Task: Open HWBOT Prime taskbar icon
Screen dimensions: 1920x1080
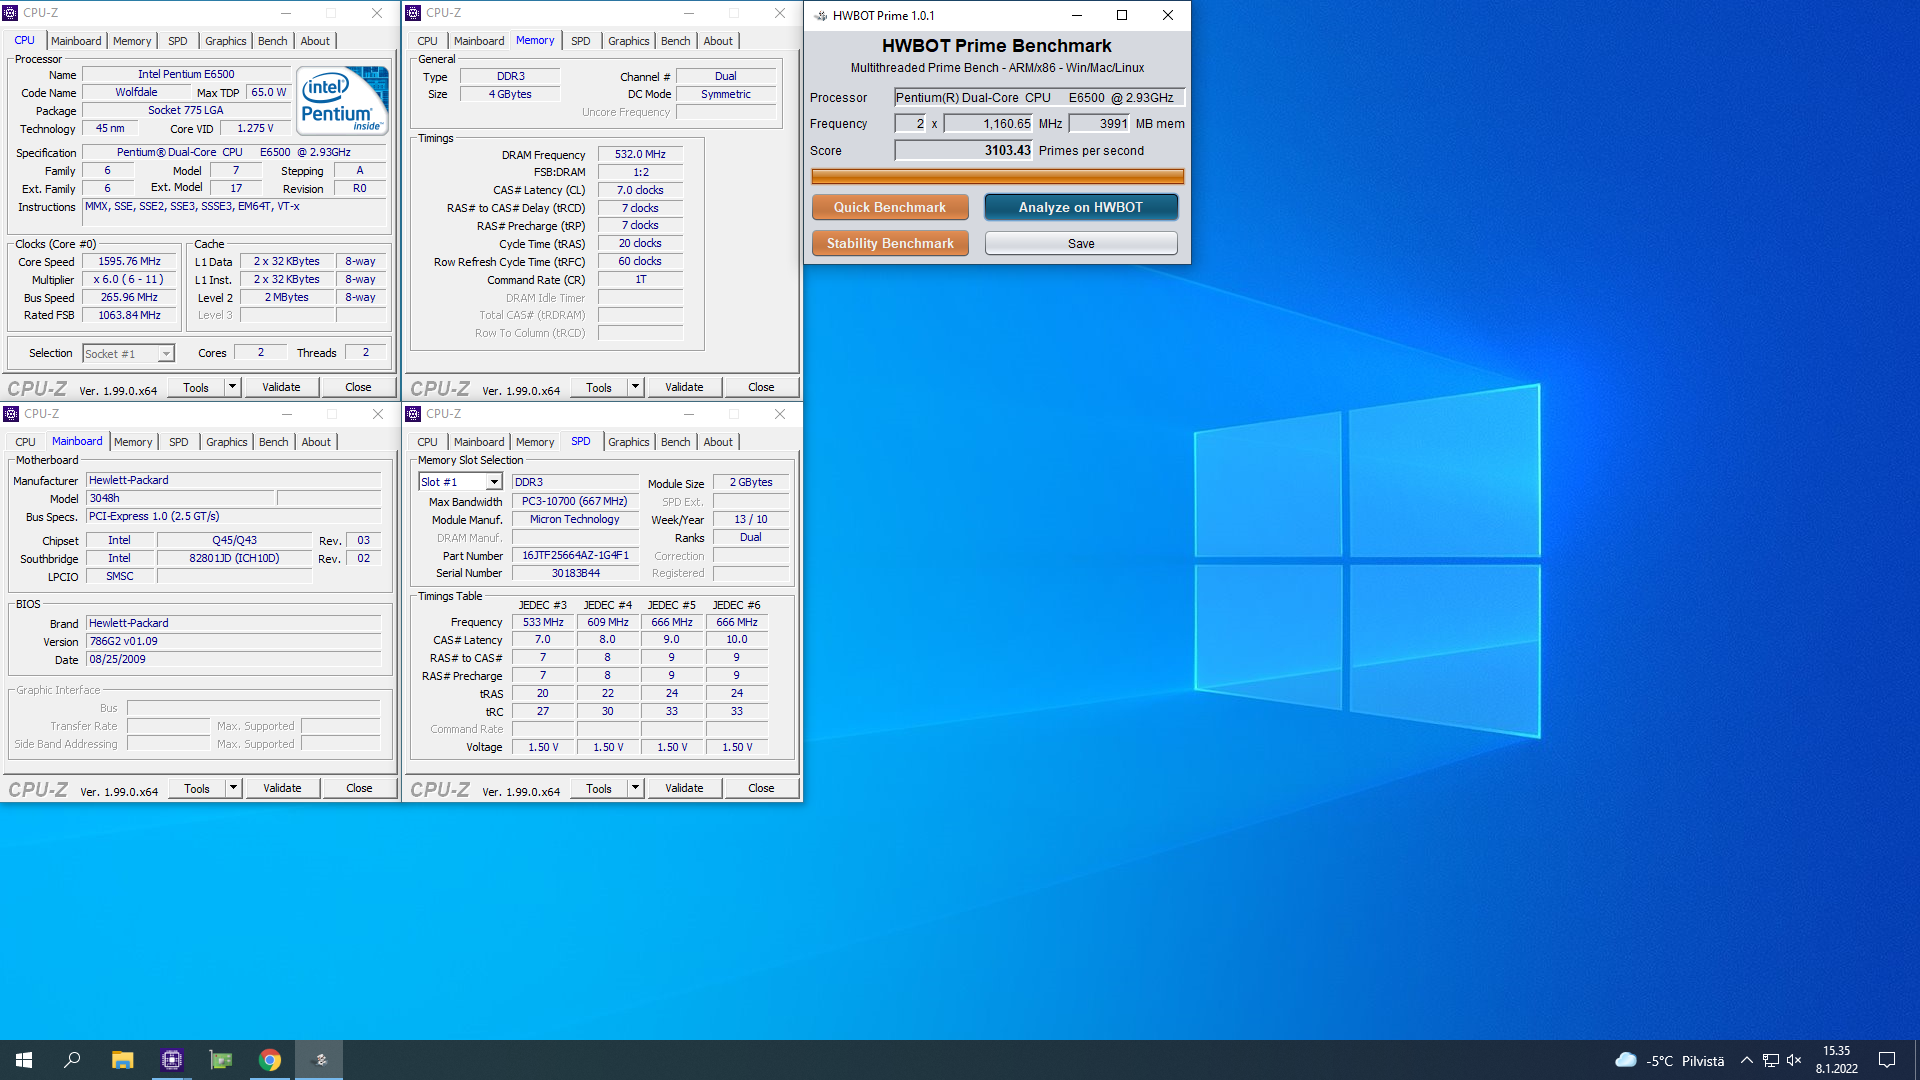Action: click(x=320, y=1060)
